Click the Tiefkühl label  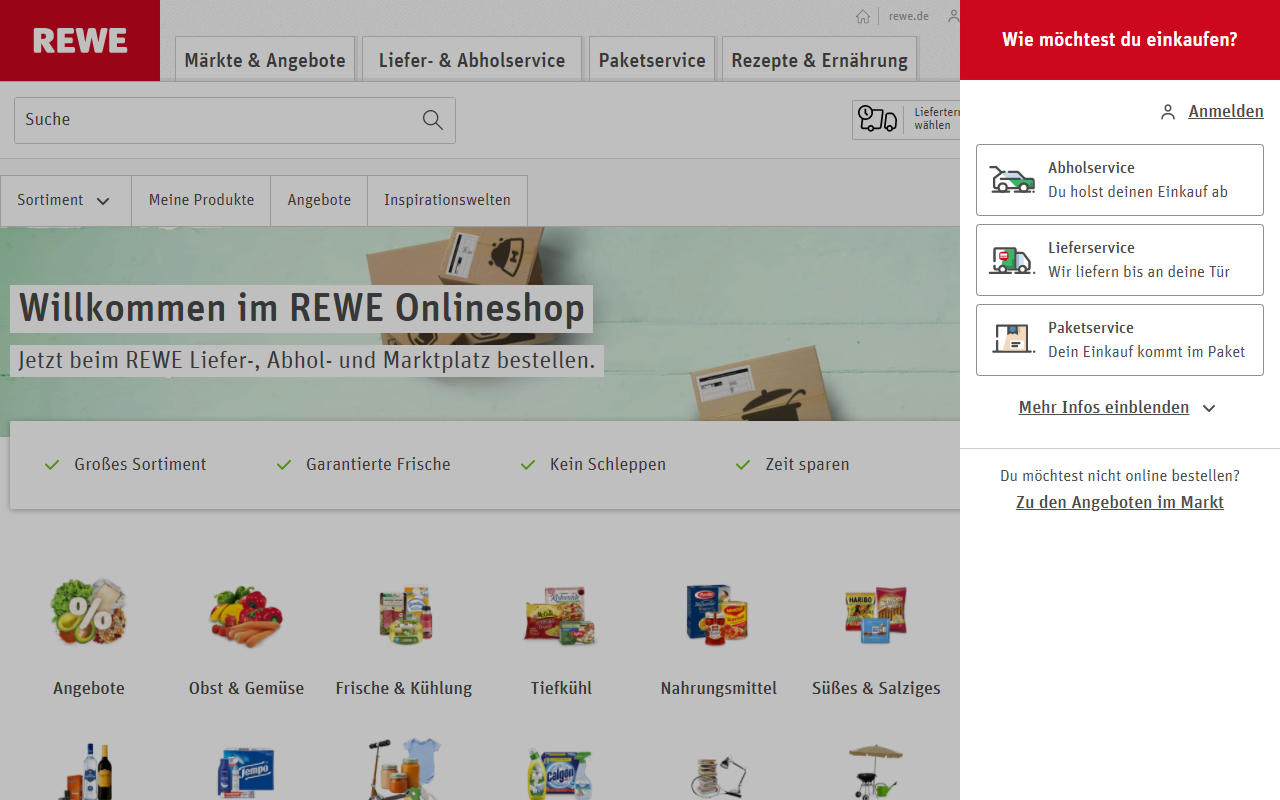coord(561,688)
